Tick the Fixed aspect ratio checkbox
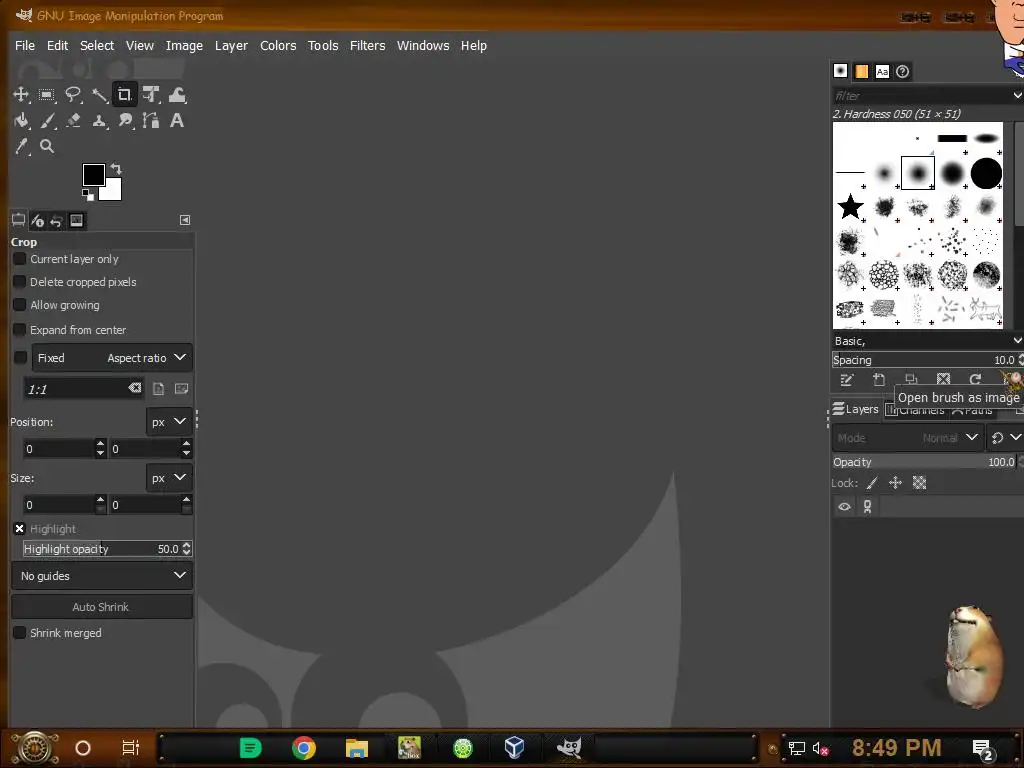This screenshot has height=768, width=1024. point(20,358)
